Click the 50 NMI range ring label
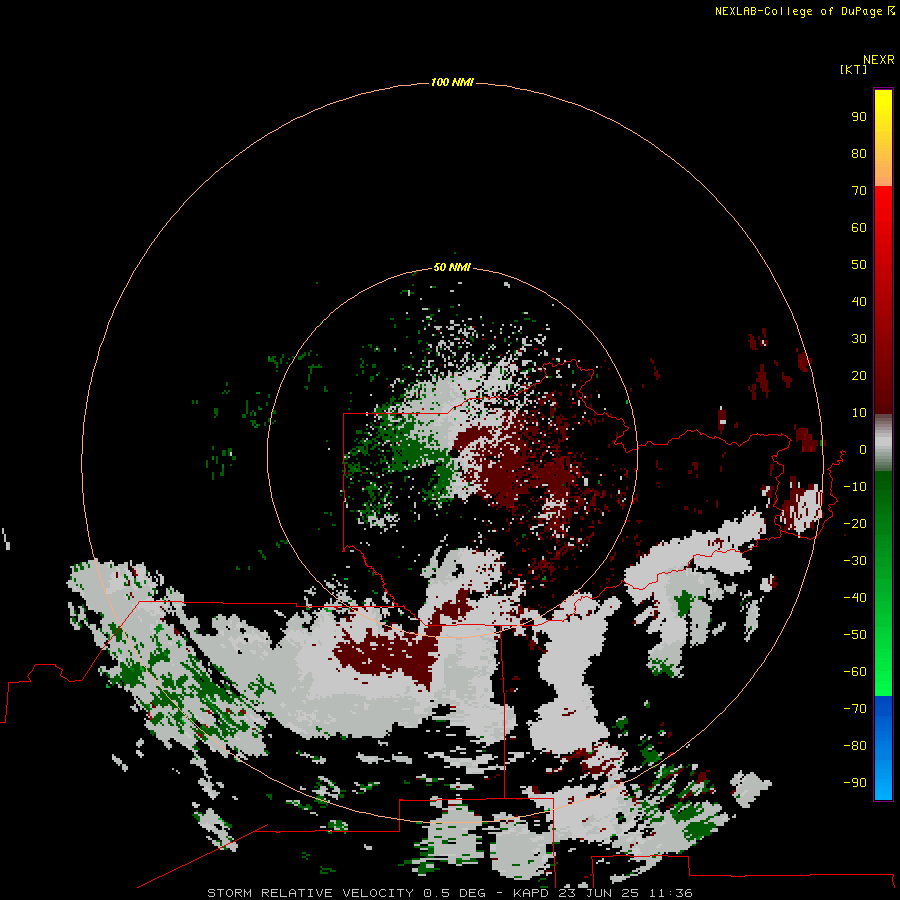The width and height of the screenshot is (900, 900). click(452, 267)
